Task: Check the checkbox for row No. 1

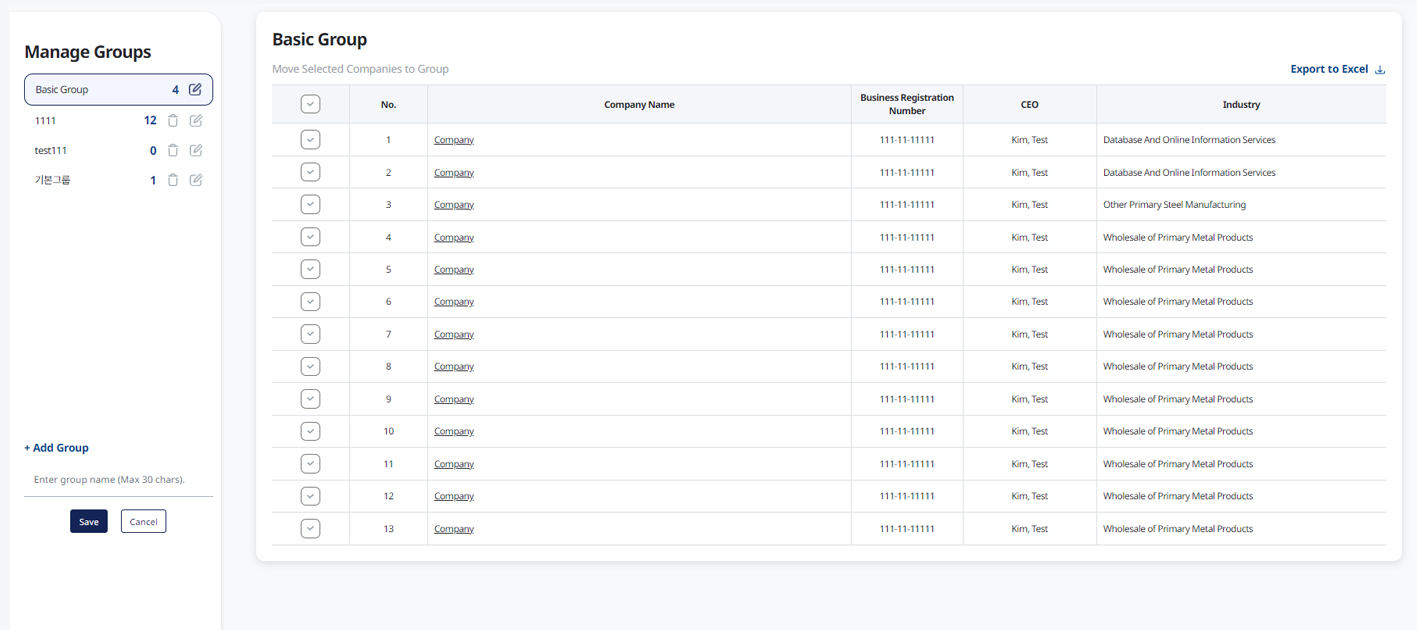Action: (x=310, y=140)
